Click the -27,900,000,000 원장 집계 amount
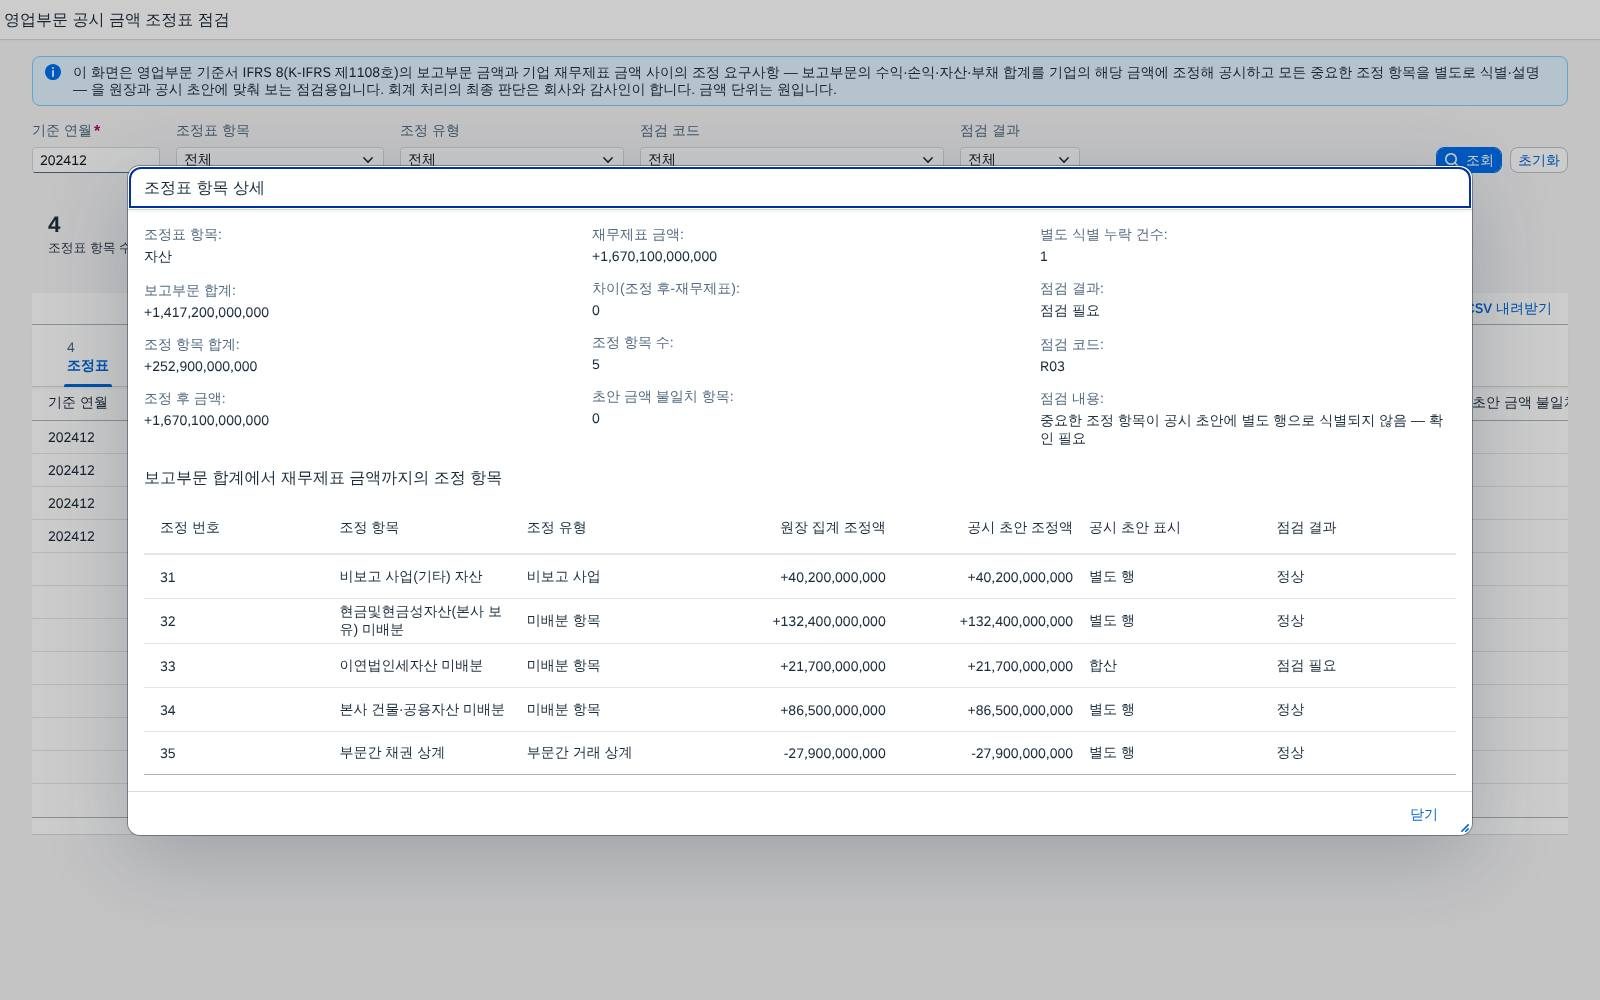1600x1000 pixels. (834, 753)
